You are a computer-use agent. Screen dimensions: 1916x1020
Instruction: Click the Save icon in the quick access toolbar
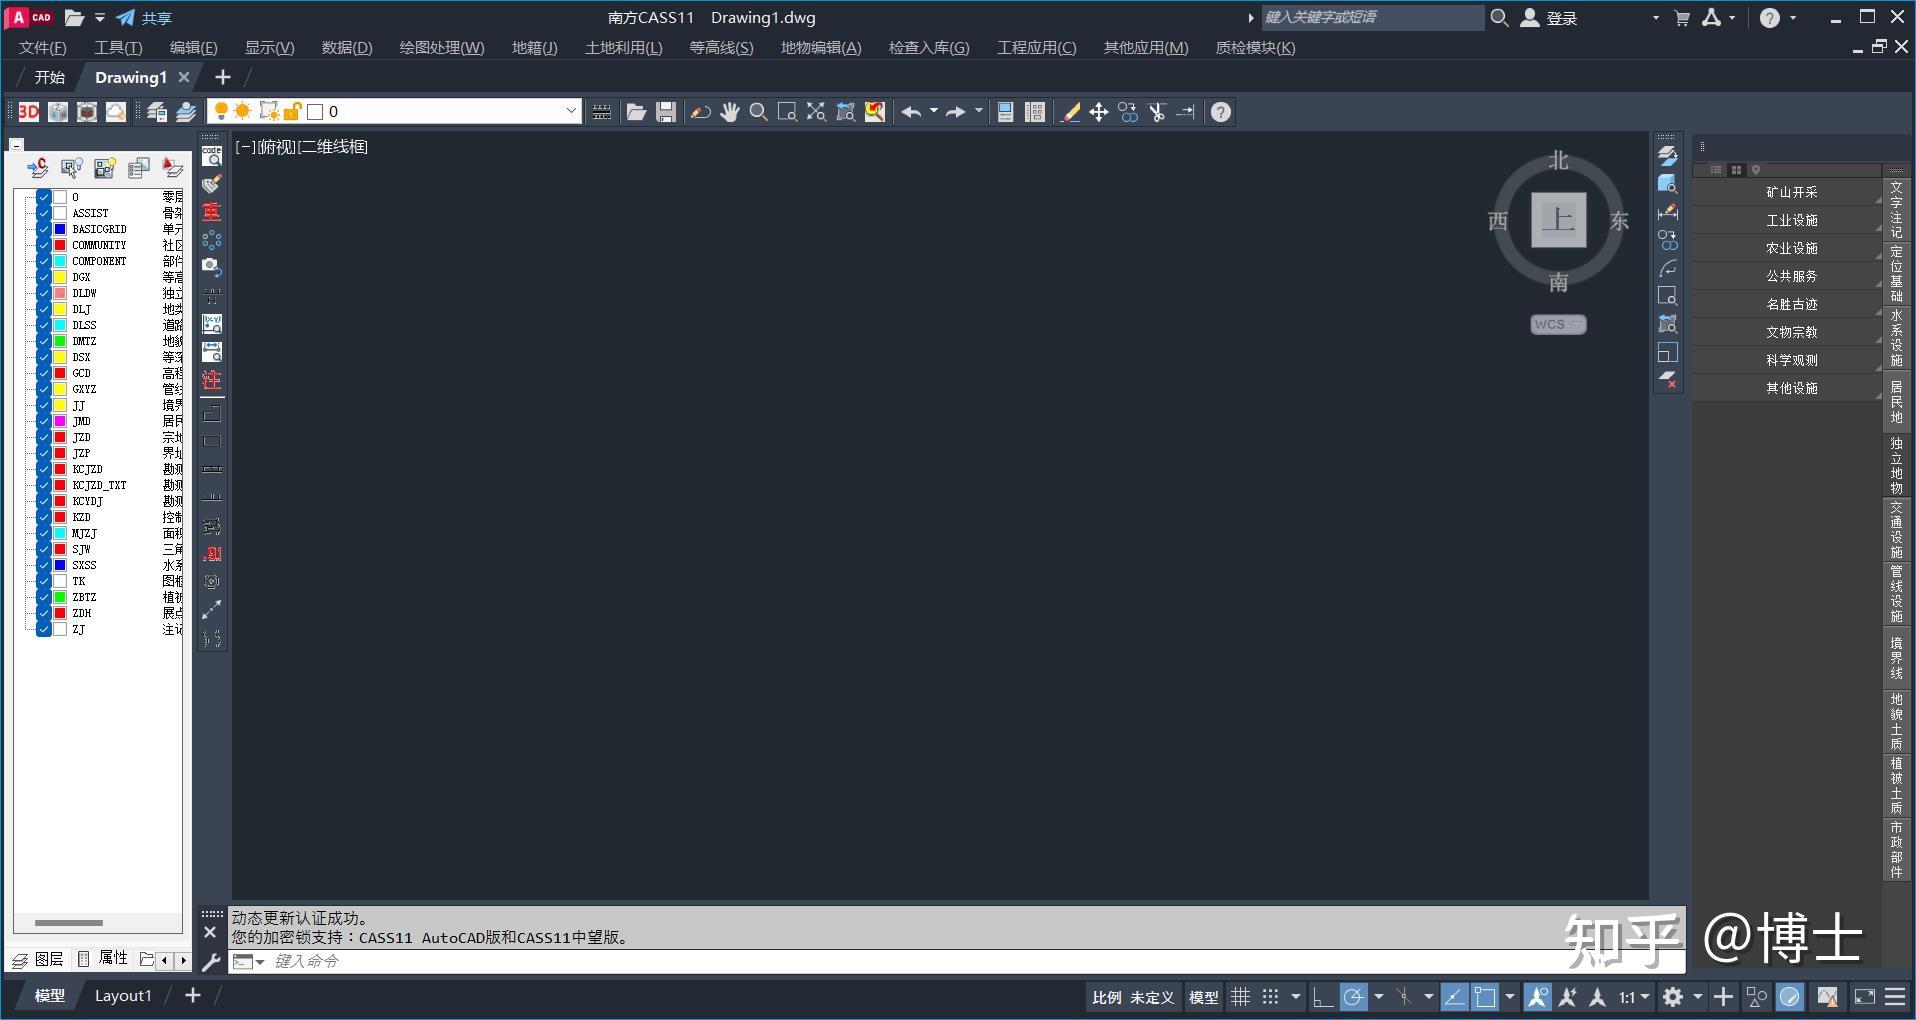click(x=664, y=112)
